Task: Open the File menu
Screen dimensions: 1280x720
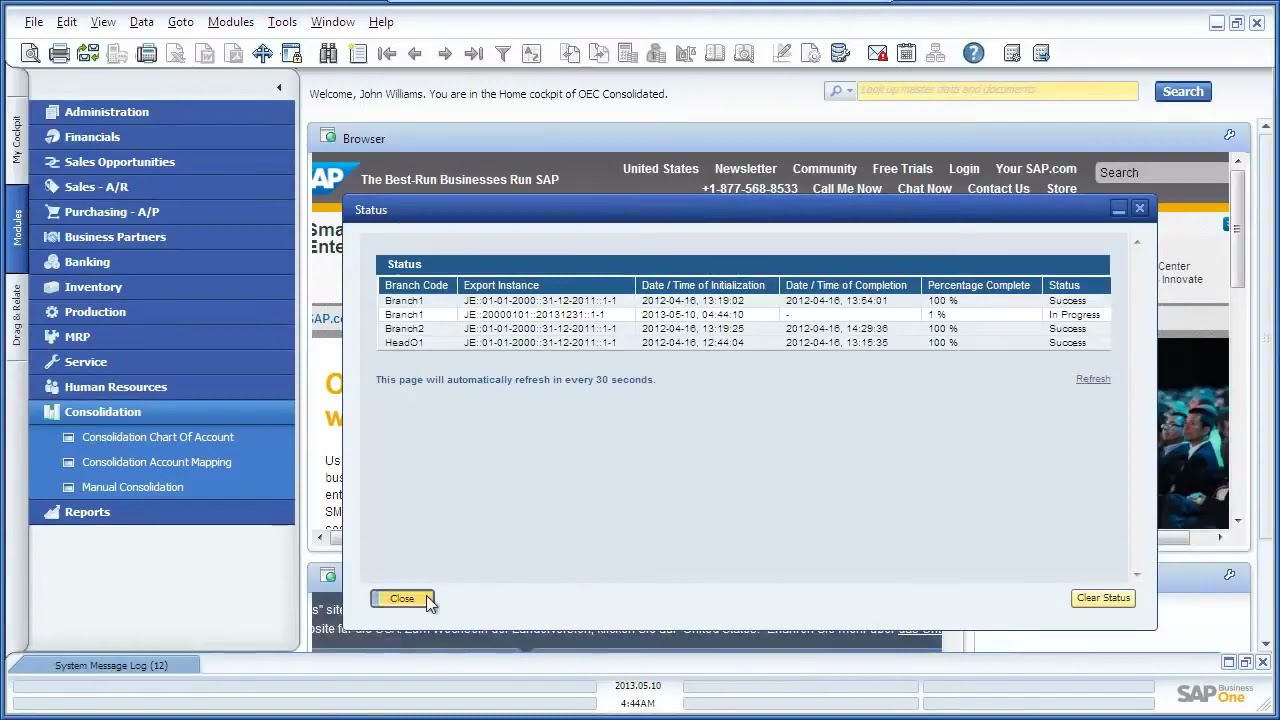Action: click(x=33, y=21)
